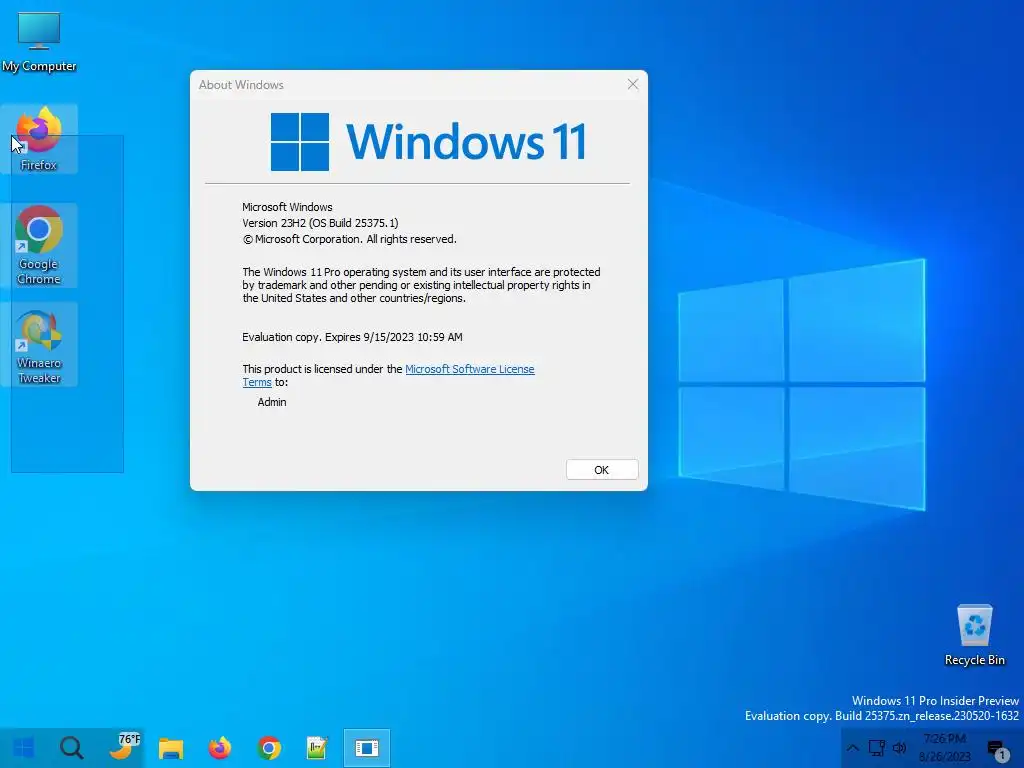Open the taskbar clock showing 7:26 PM
This screenshot has width=1024, height=768.
coord(944,748)
